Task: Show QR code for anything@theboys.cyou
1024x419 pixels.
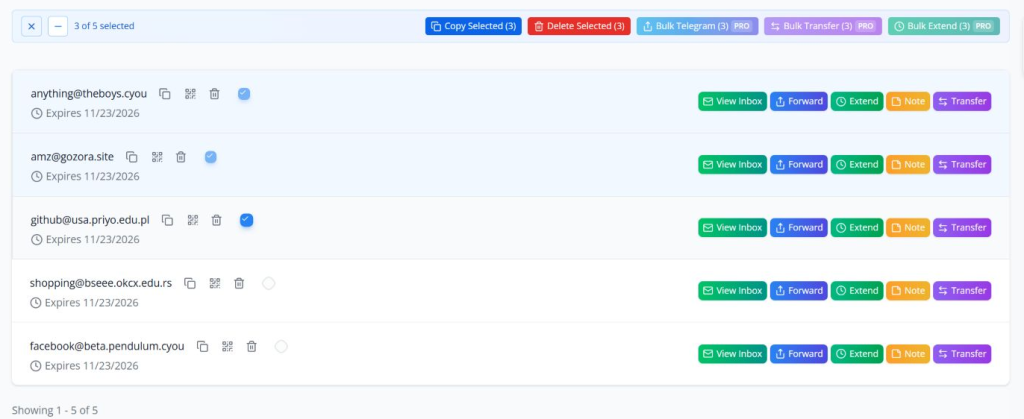Action: [190, 94]
